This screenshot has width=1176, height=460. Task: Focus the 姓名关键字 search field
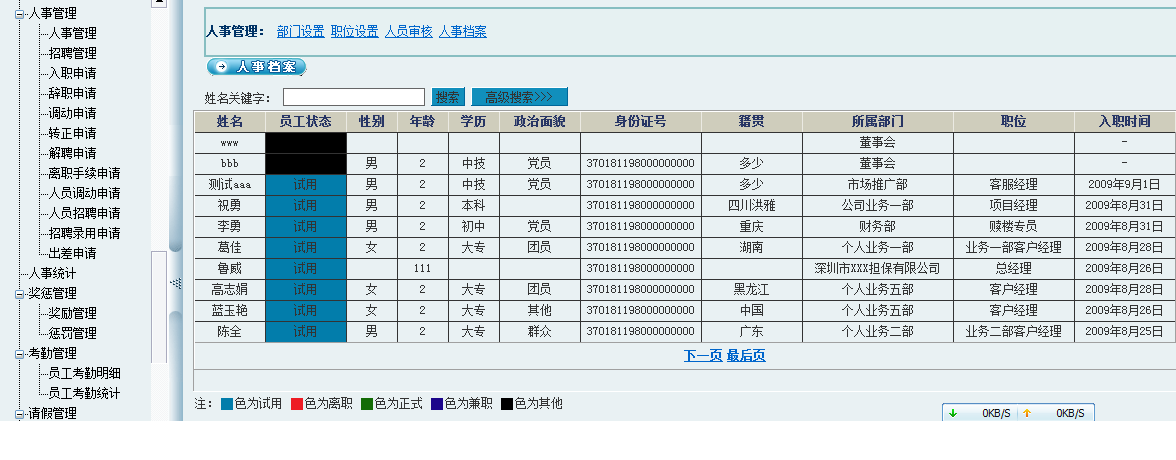point(354,97)
